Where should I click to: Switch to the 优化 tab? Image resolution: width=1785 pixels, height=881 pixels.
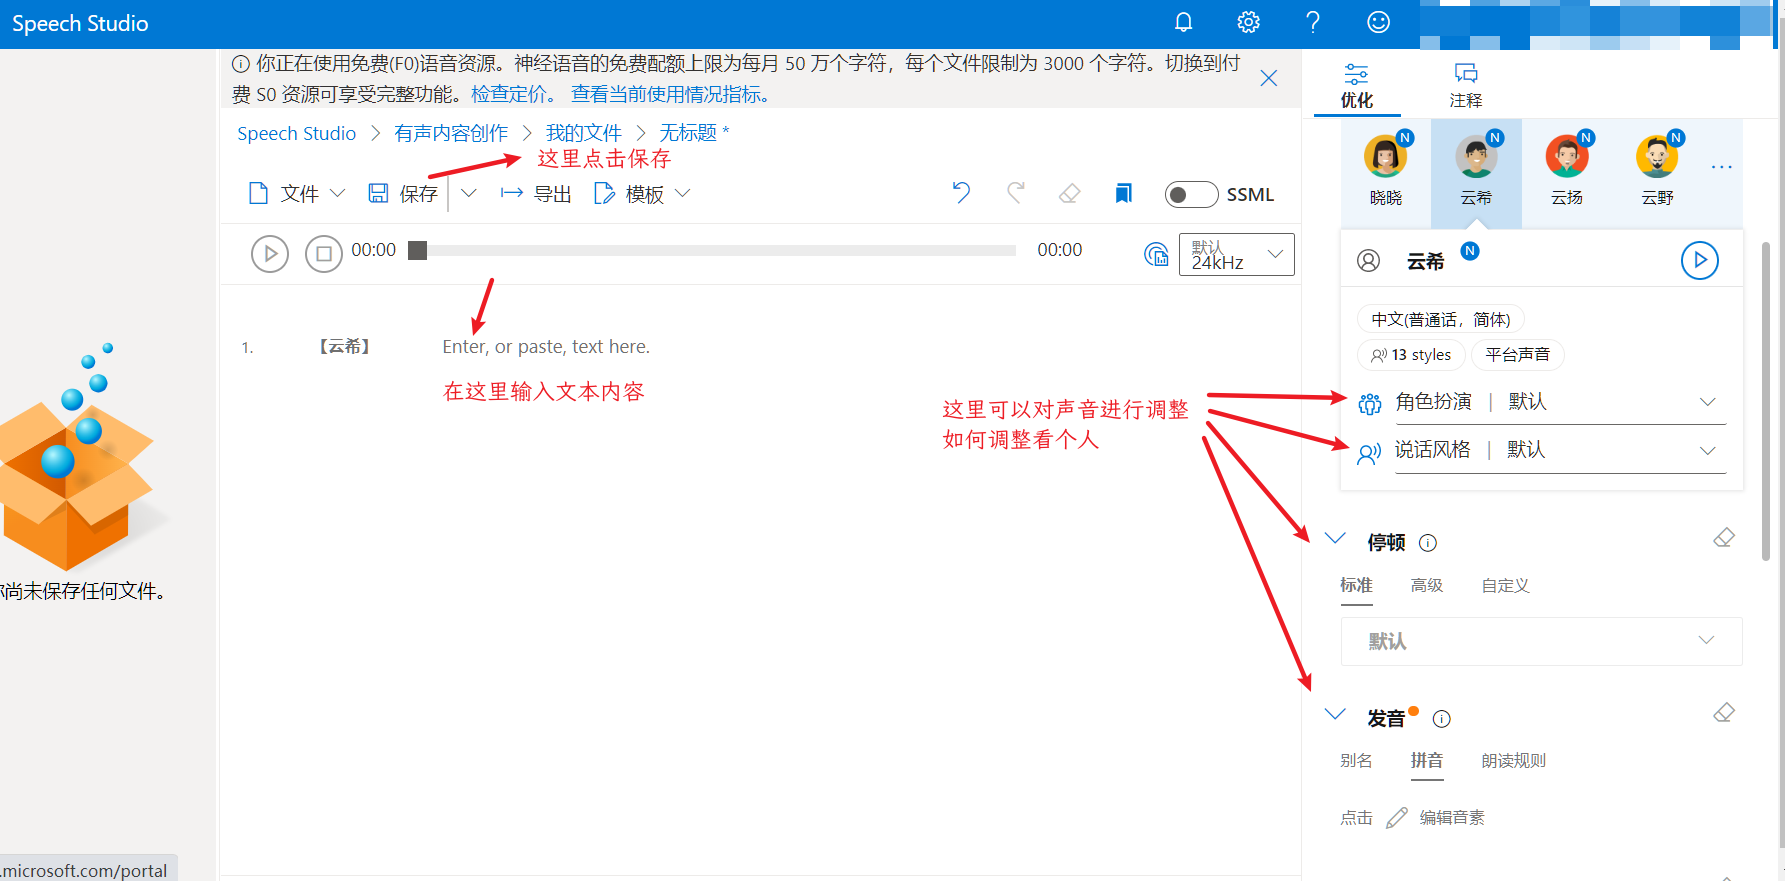[x=1357, y=86]
